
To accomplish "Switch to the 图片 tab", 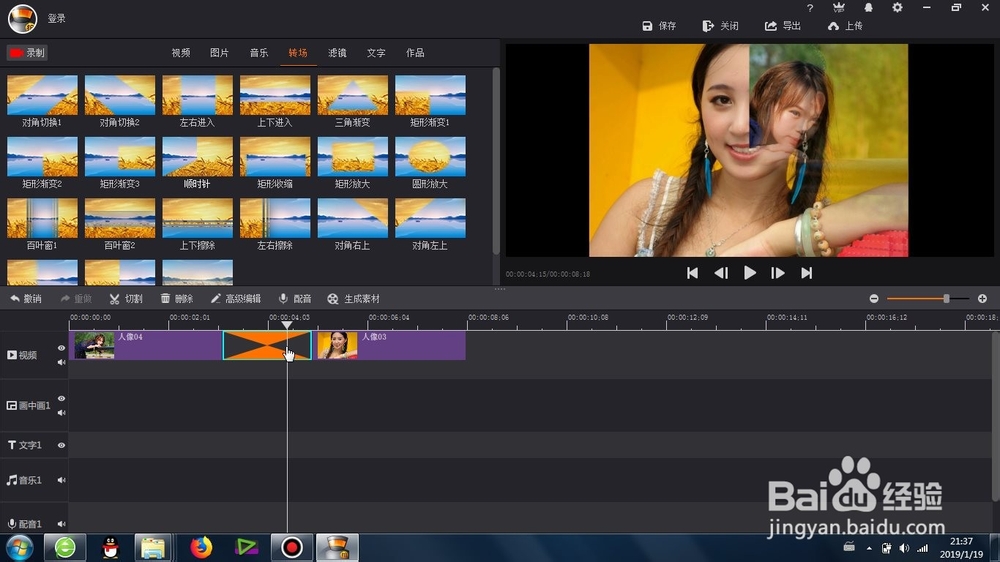I will coord(219,53).
